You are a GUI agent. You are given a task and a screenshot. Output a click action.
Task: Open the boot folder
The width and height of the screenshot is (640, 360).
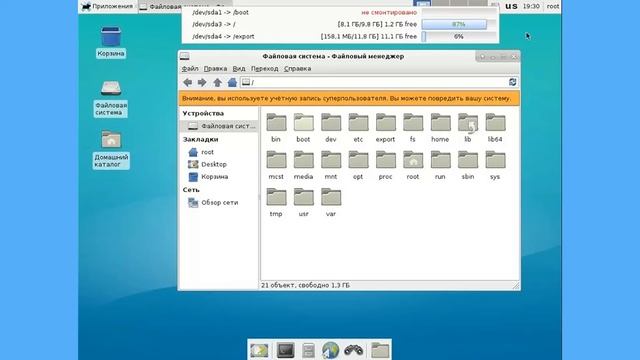pos(304,127)
